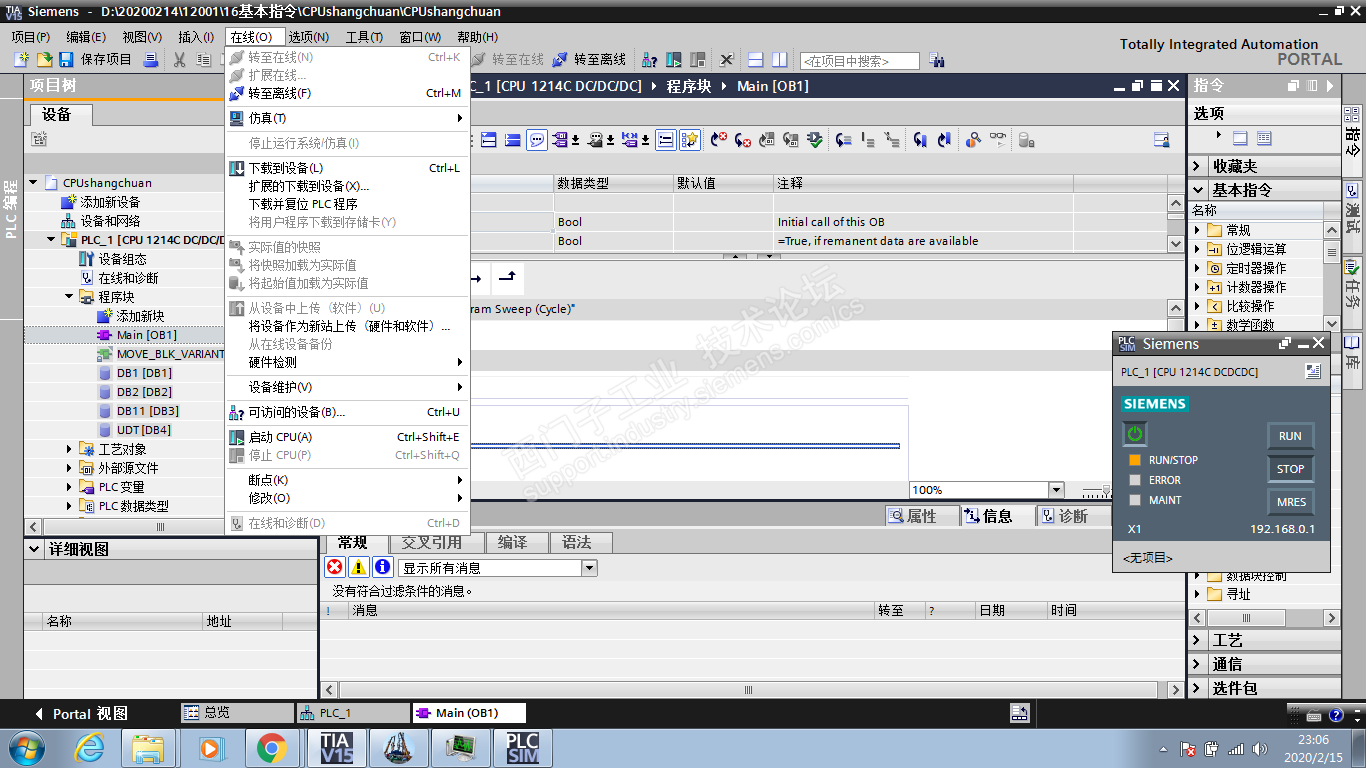
Task: Click the stop CPU toolbar icon
Action: point(698,60)
